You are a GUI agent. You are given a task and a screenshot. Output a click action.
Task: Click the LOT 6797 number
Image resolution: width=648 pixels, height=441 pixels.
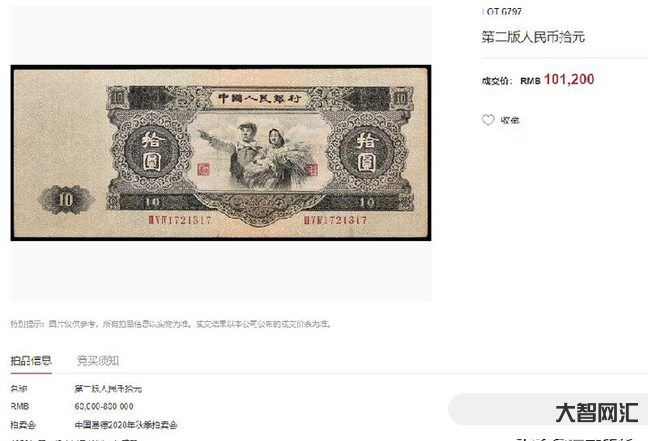pos(502,11)
